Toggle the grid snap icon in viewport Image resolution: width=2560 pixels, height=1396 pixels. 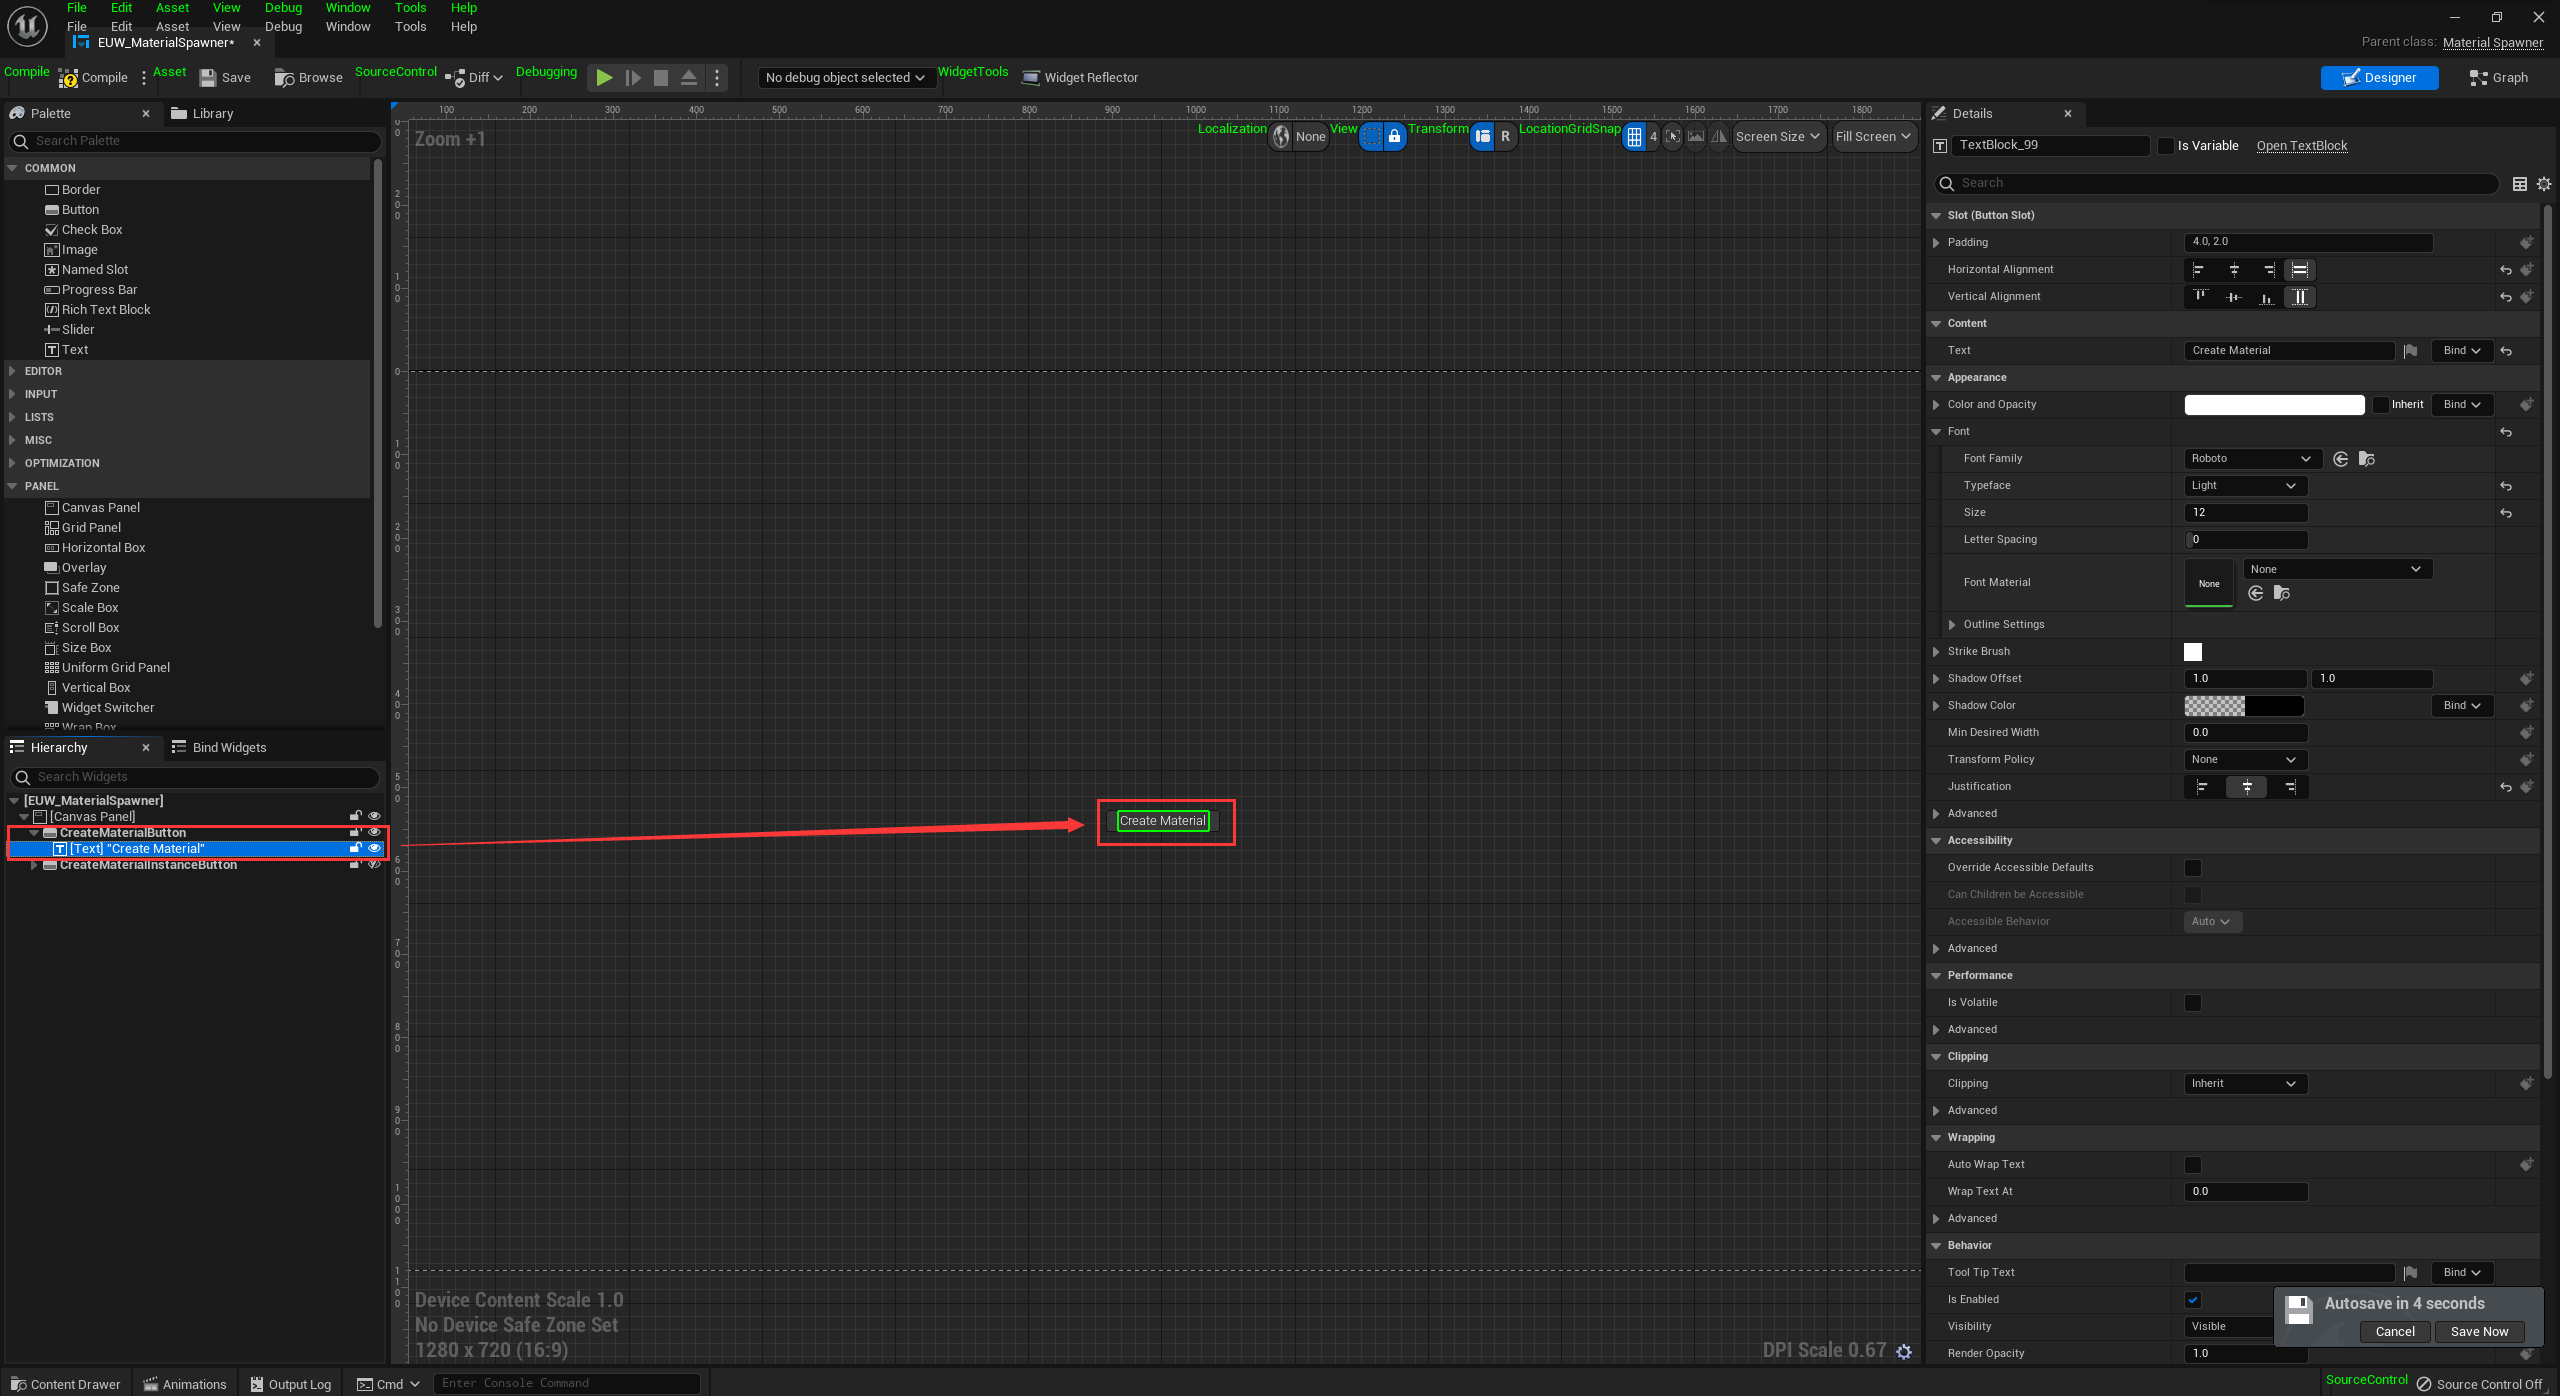(1634, 137)
